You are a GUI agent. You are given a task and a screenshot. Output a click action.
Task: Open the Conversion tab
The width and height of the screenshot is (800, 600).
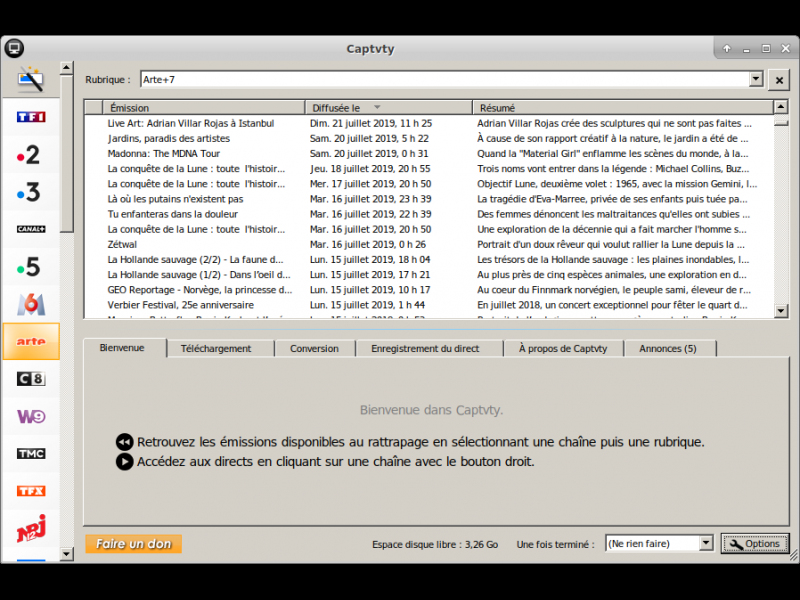coord(314,348)
